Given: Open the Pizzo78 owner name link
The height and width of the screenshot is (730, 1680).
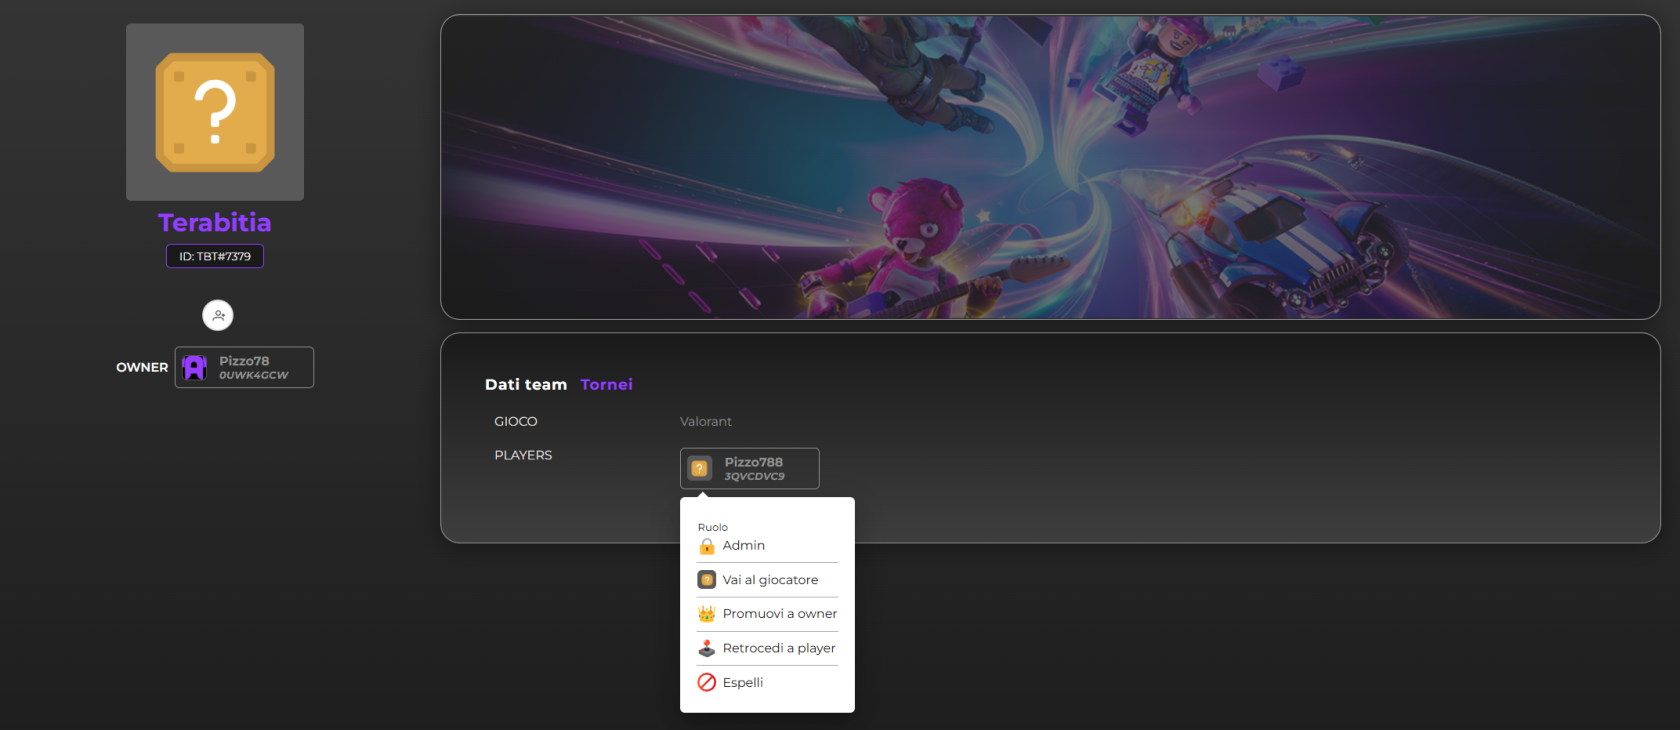Looking at the screenshot, I should coord(244,361).
